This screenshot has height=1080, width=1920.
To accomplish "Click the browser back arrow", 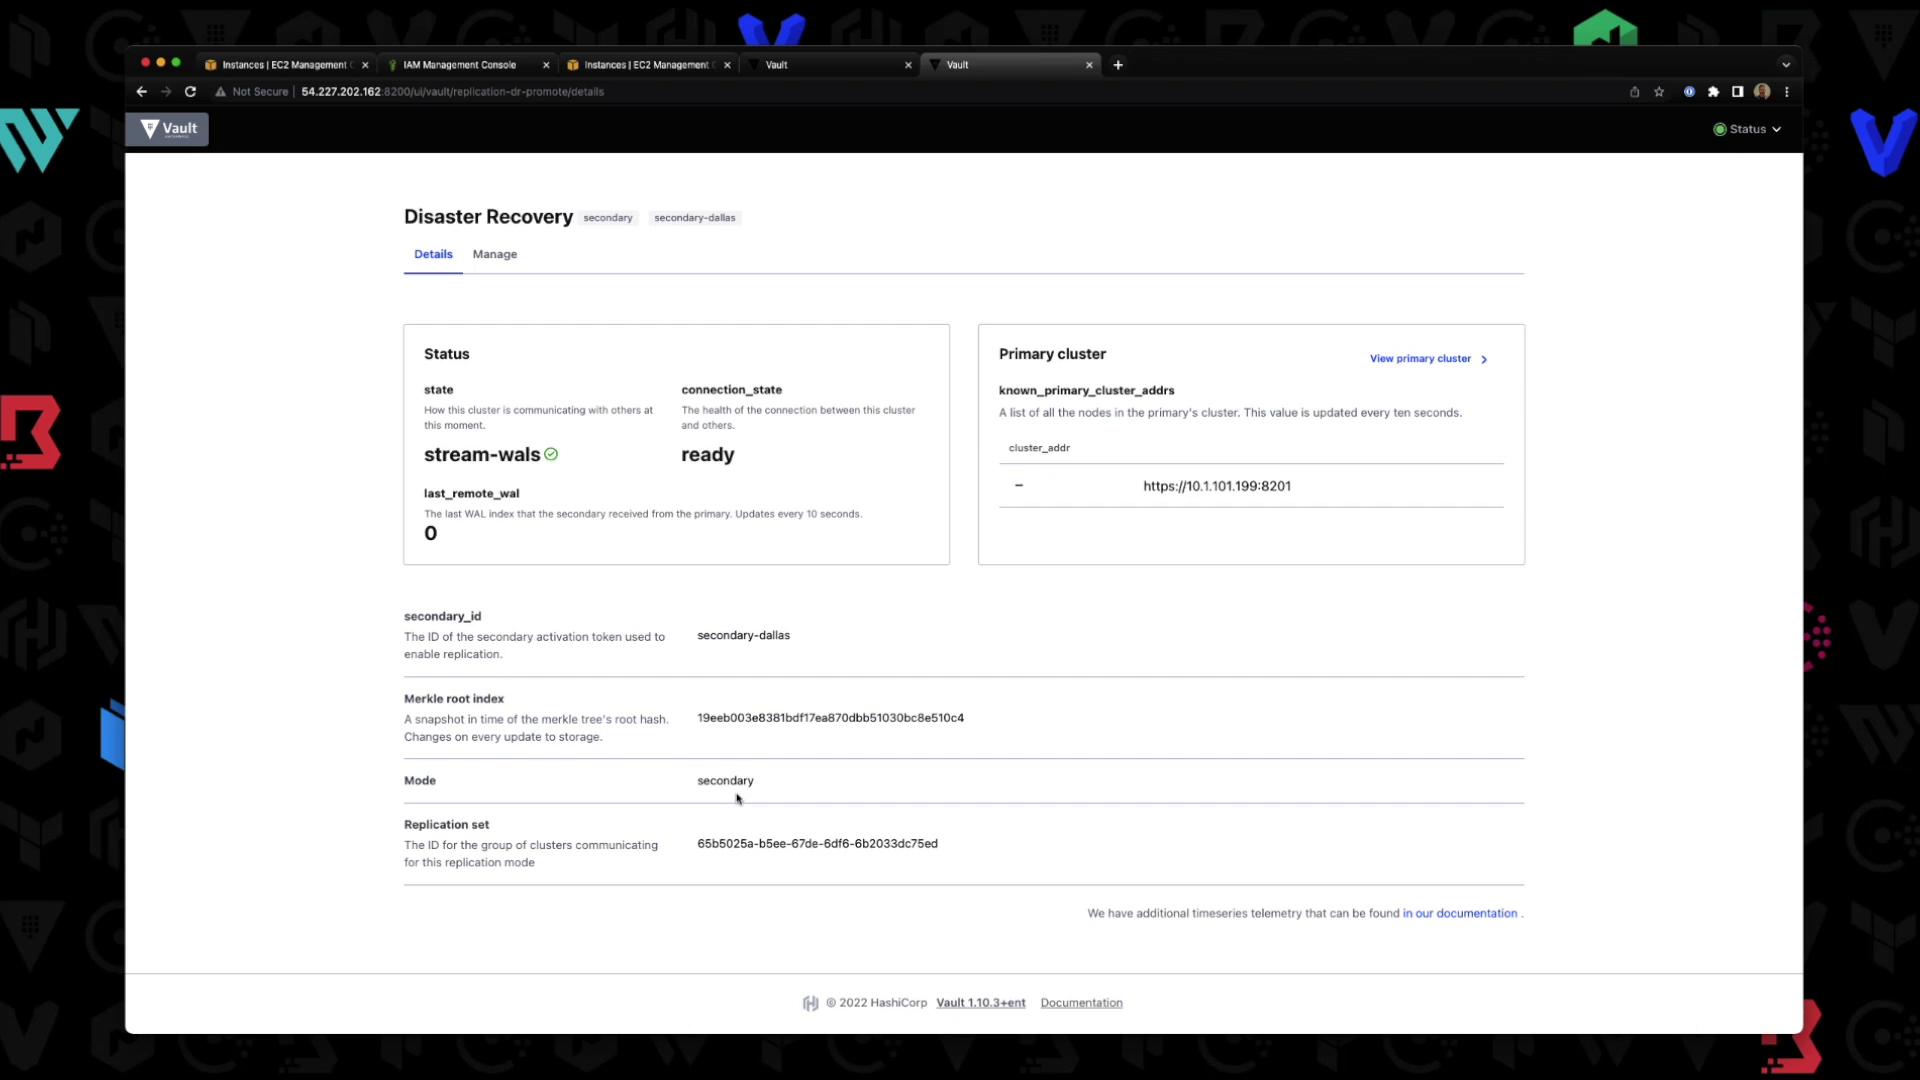I will coord(142,92).
